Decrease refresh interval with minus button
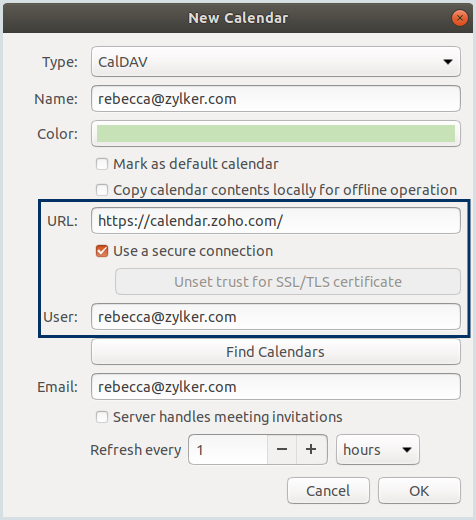Viewport: 476px width, 520px height. point(282,450)
